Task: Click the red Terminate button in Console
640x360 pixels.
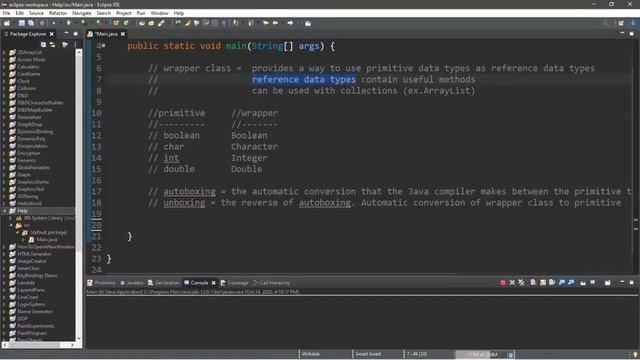Action: (503, 282)
